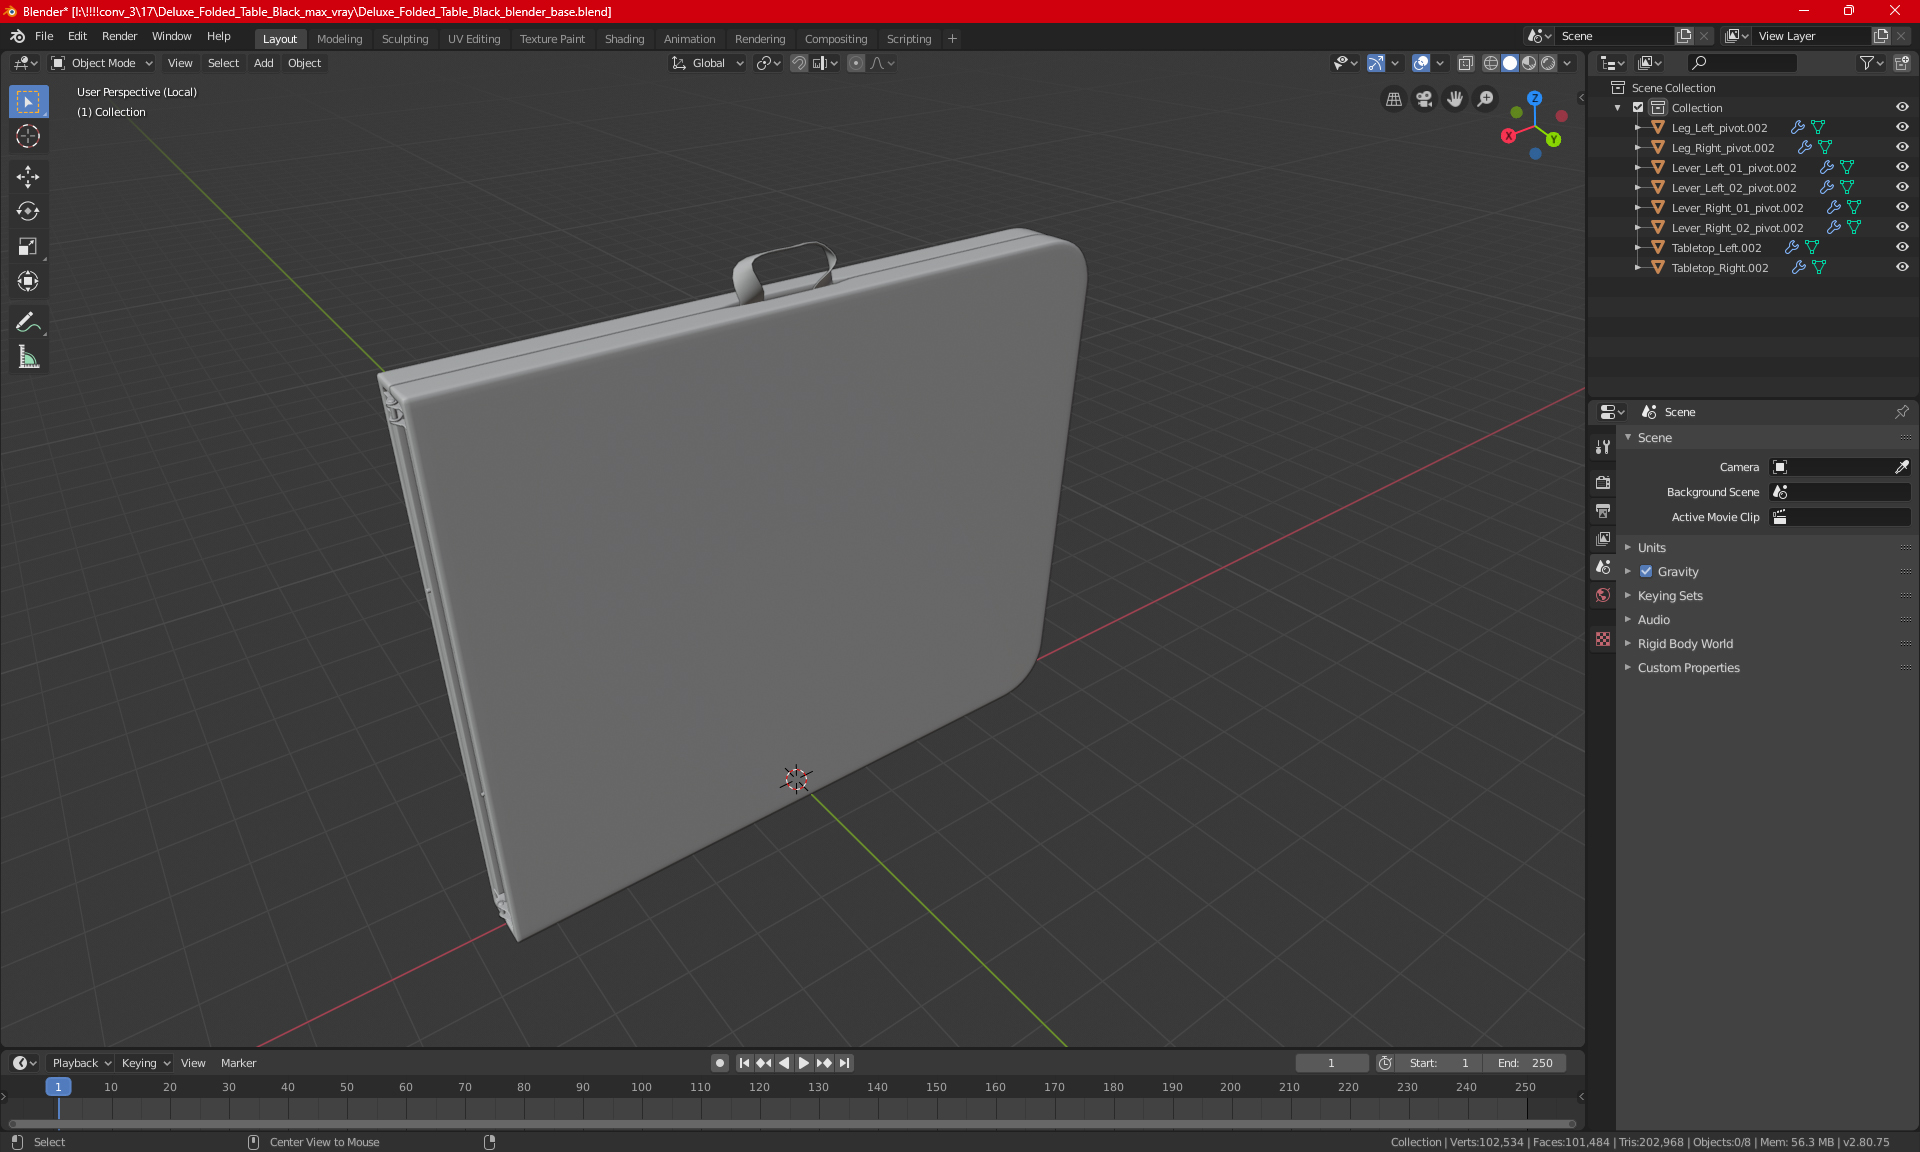Open the Texture properties tab
Viewport: 1920px width, 1152px height.
(1603, 639)
